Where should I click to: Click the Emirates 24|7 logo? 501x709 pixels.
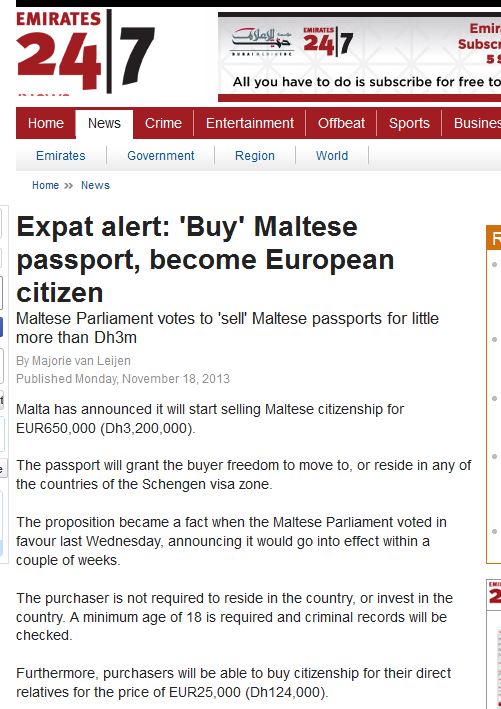coord(85,52)
